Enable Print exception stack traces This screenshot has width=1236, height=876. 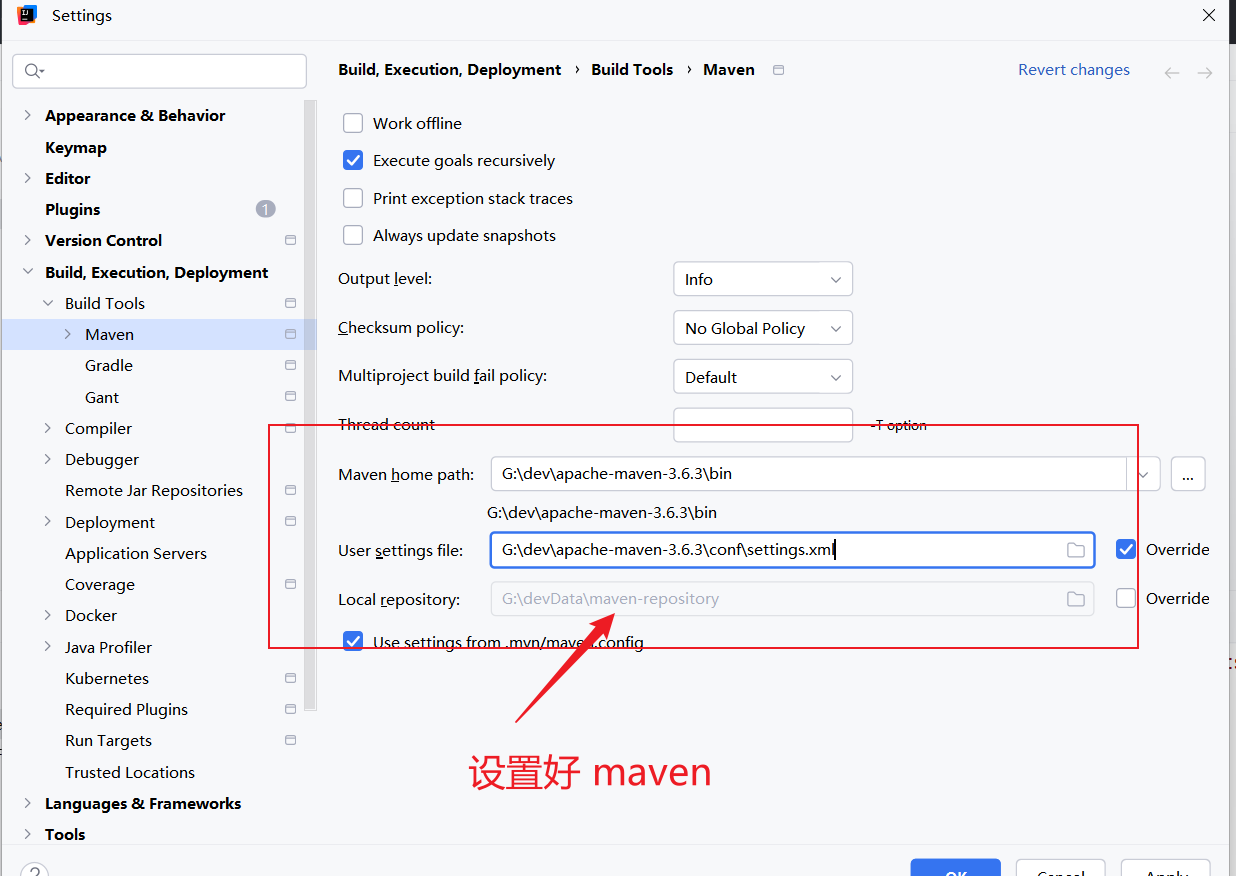[353, 198]
